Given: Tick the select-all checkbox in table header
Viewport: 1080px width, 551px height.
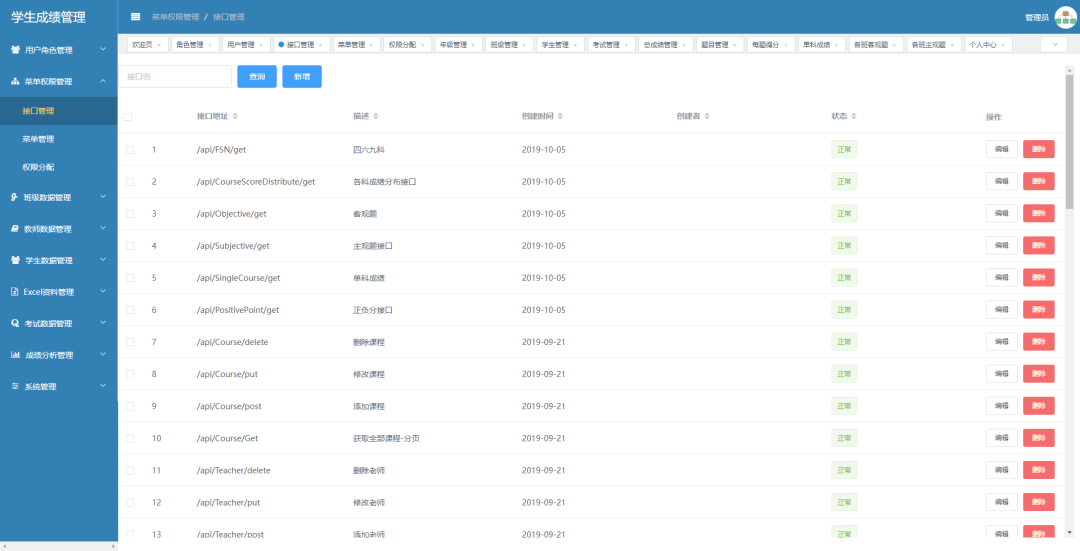Looking at the screenshot, I should [x=127, y=117].
